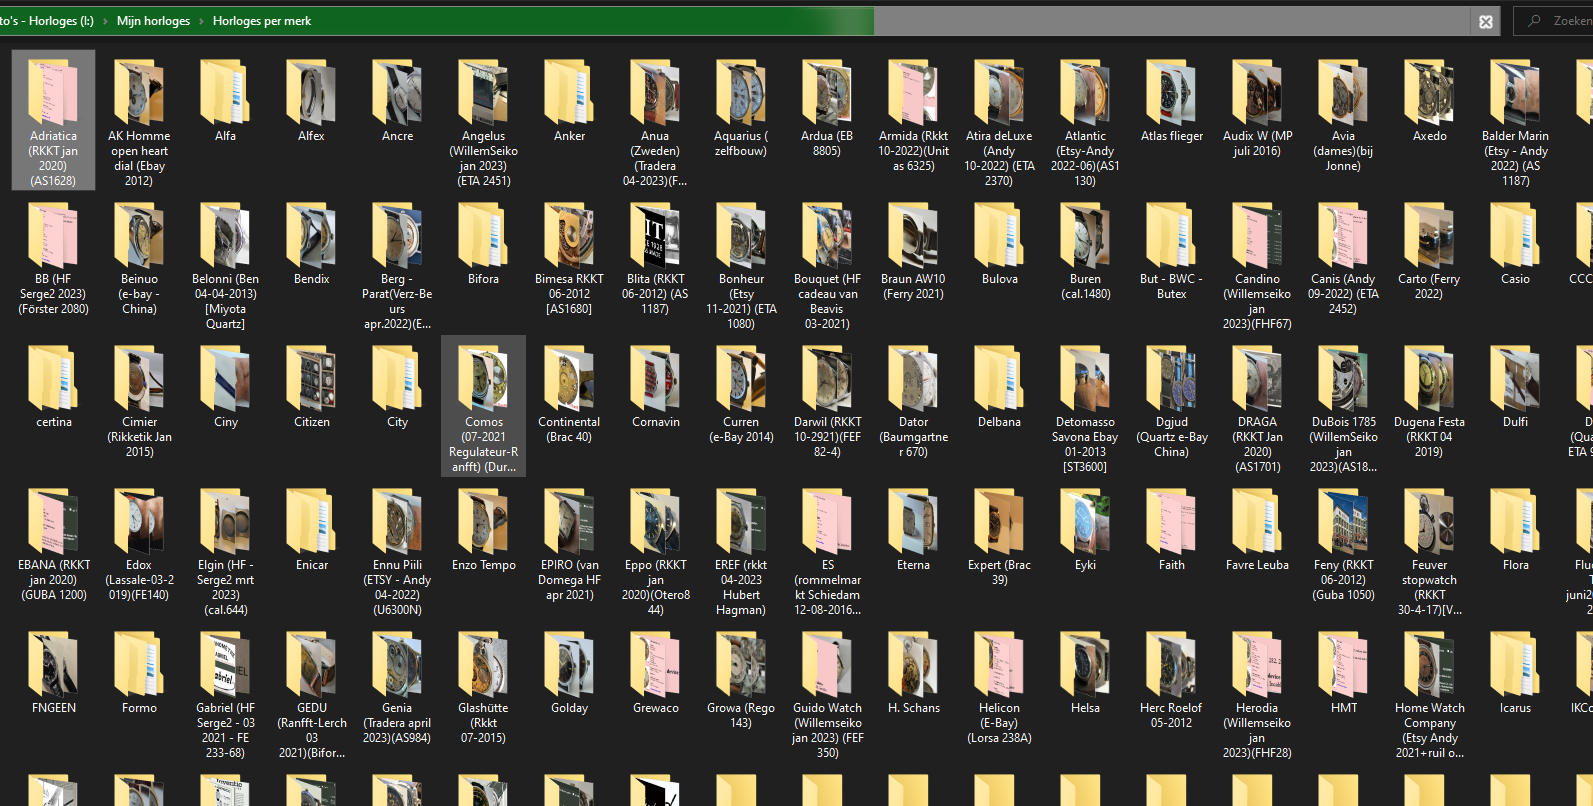Select the Adriatica folder icon
Image resolution: width=1593 pixels, height=806 pixels.
[53, 92]
